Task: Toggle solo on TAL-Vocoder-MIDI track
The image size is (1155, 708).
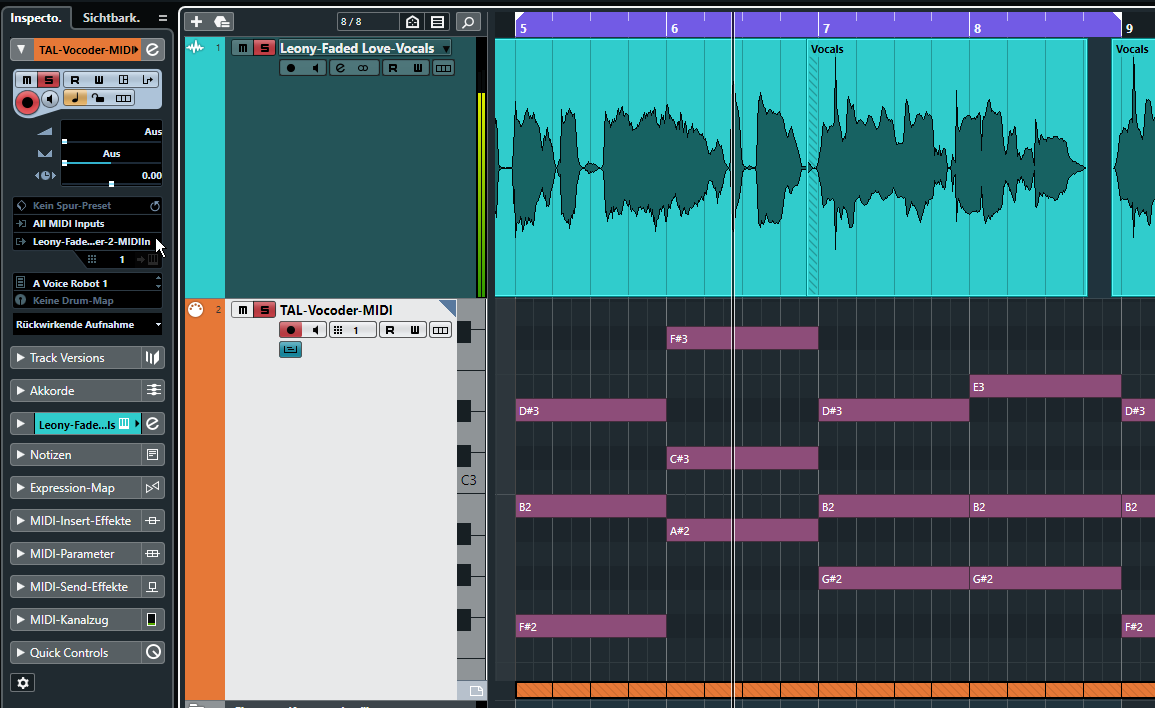Action: (264, 310)
